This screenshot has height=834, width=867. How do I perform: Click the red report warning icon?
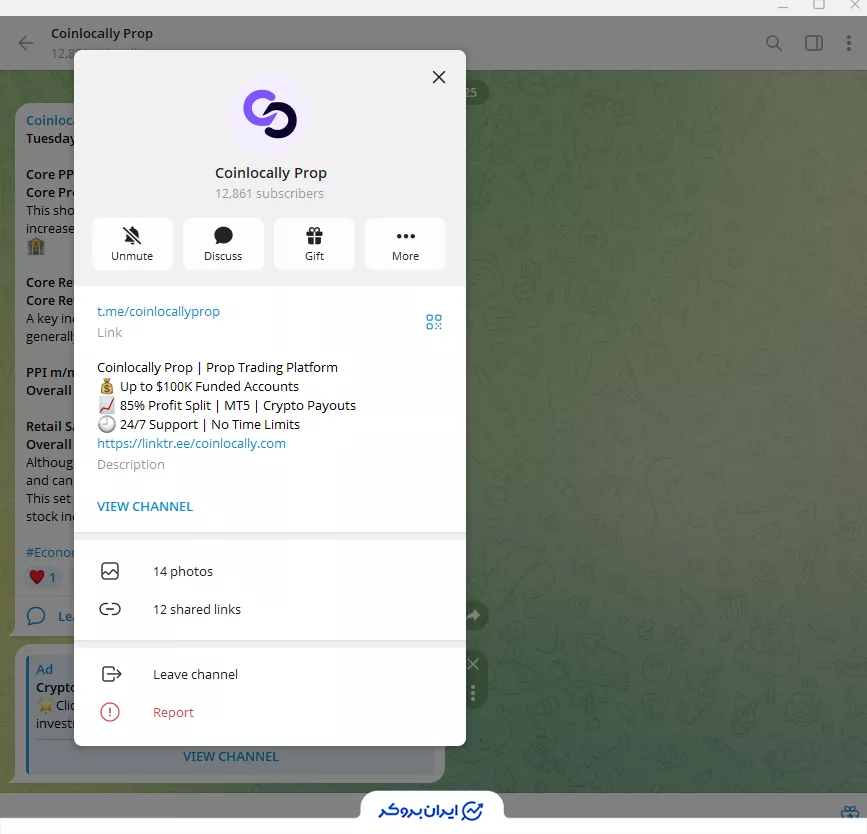coord(110,712)
